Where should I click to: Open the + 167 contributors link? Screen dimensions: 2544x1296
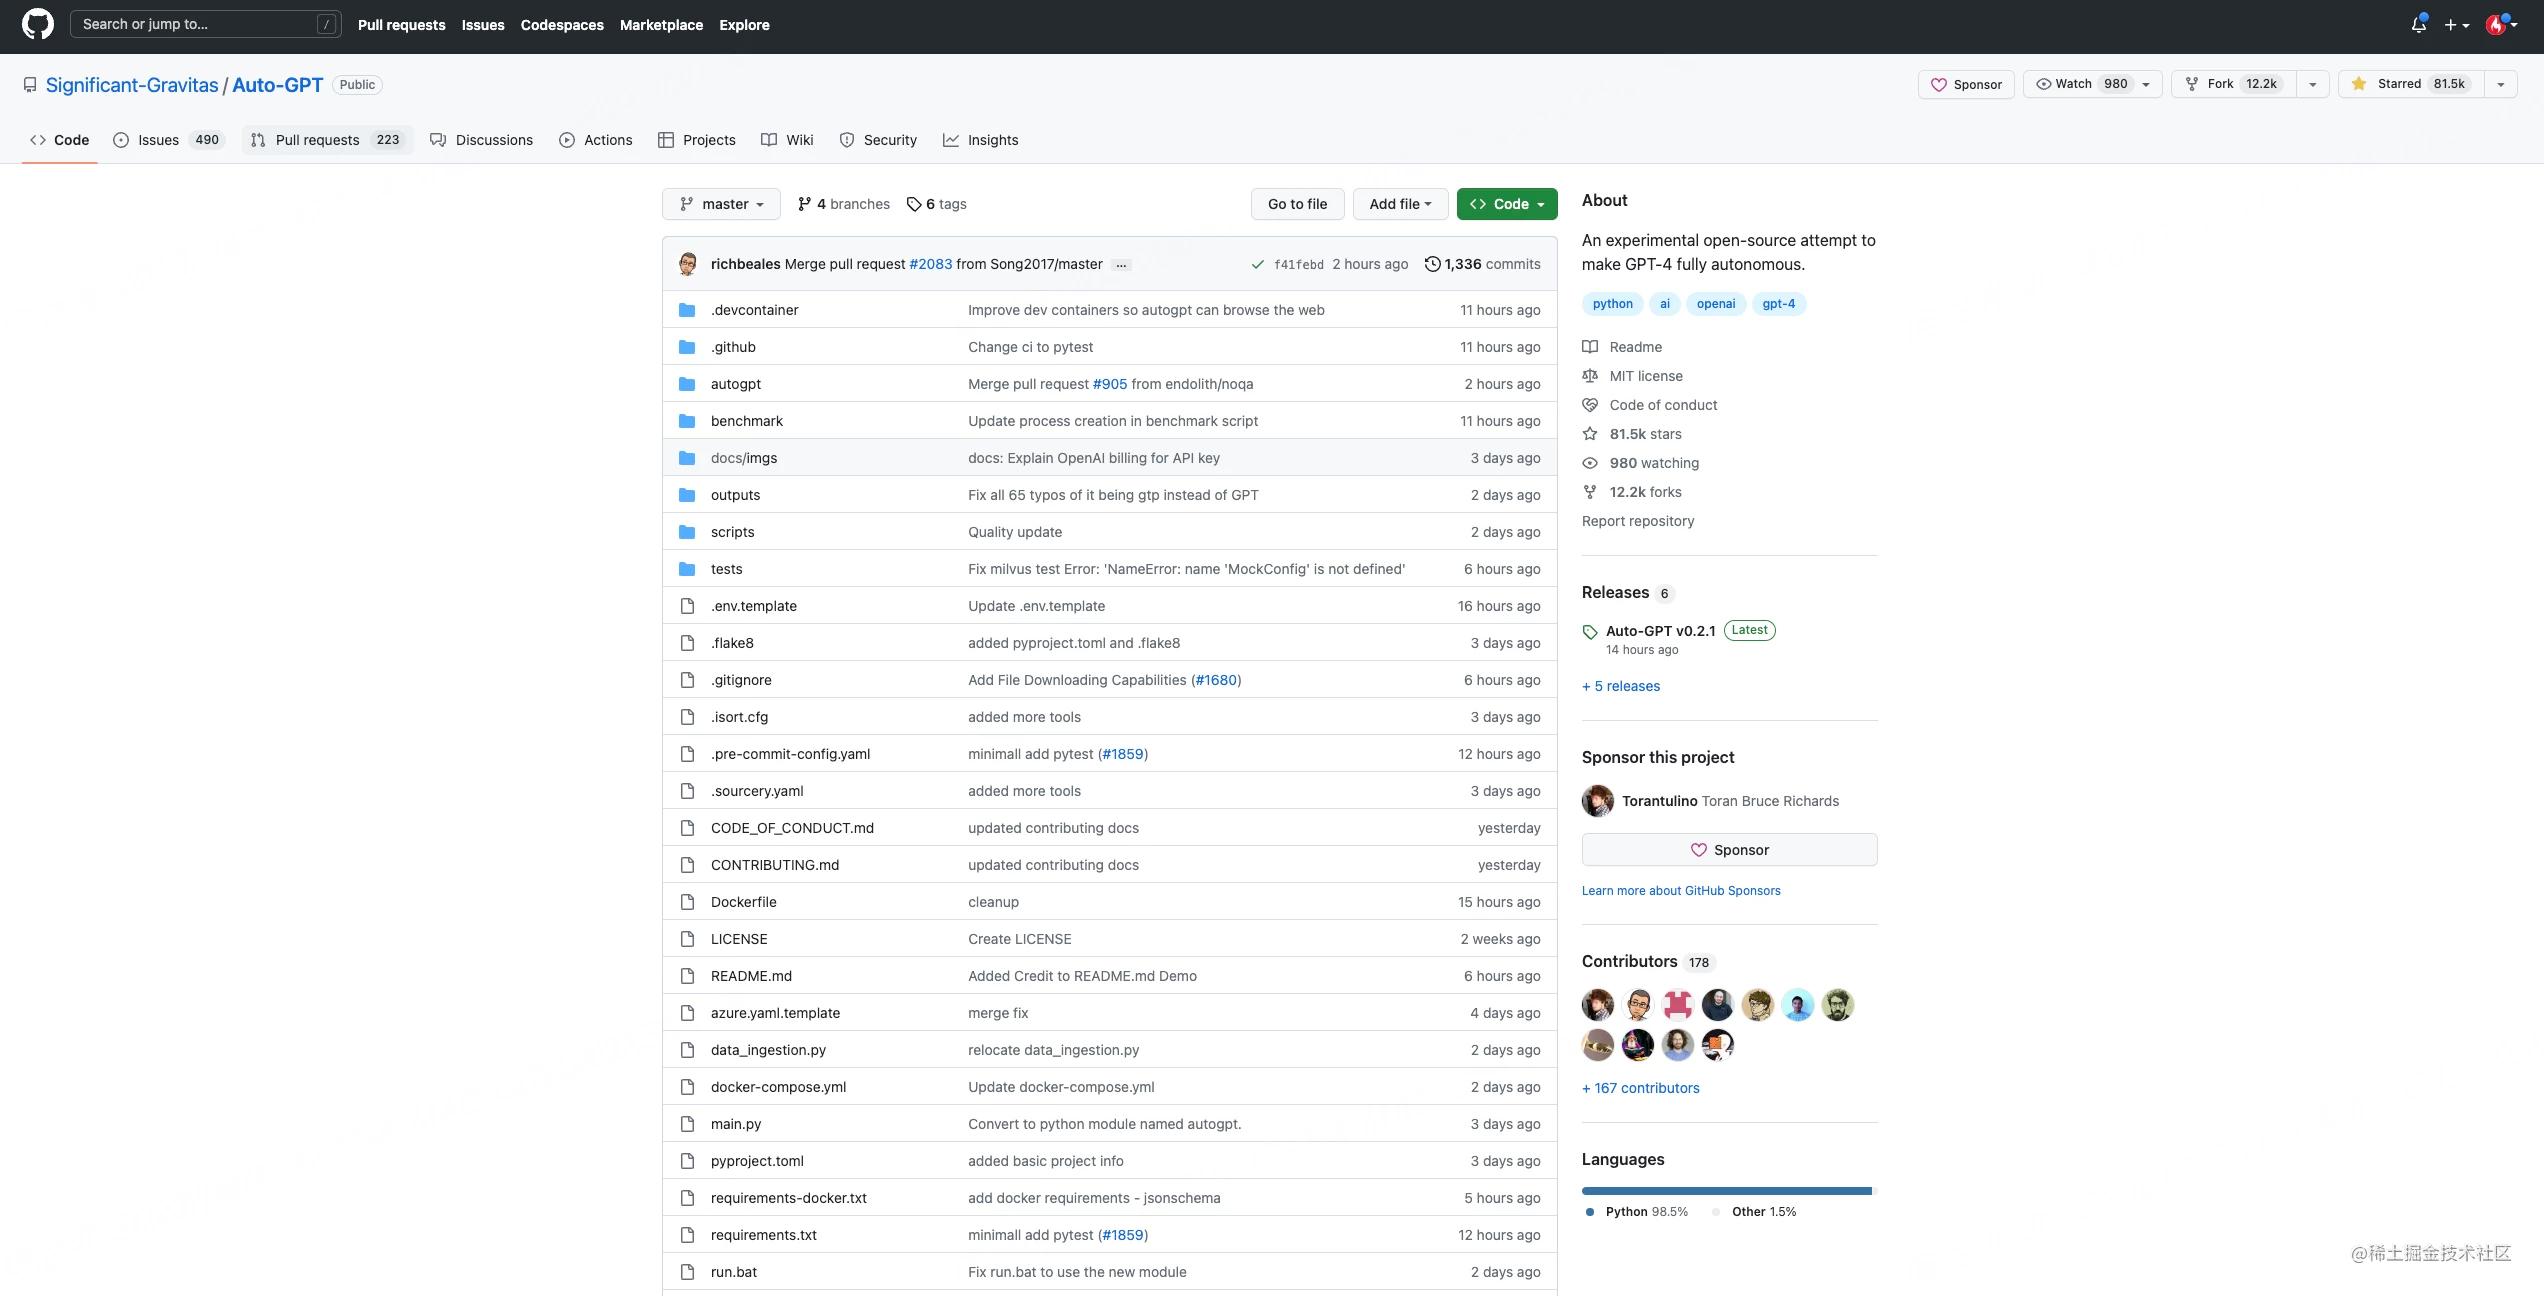(x=1640, y=1088)
